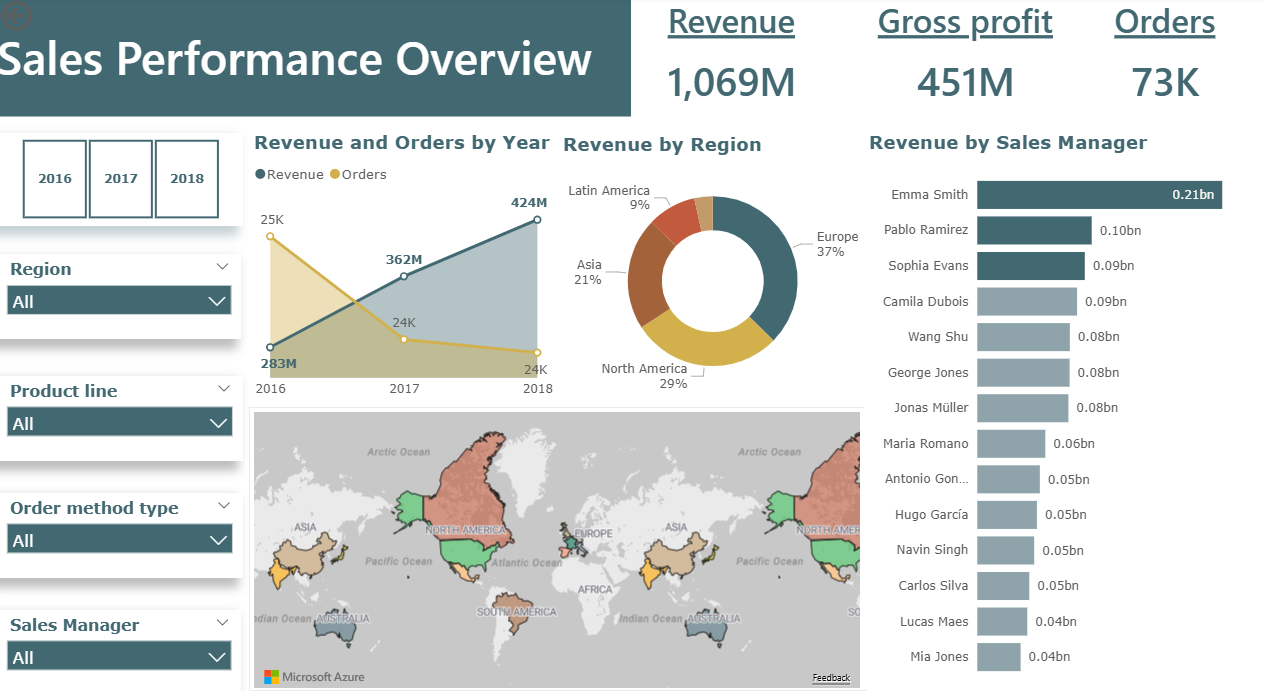
Task: Select 2018 in the year slicer
Action: pos(186,178)
